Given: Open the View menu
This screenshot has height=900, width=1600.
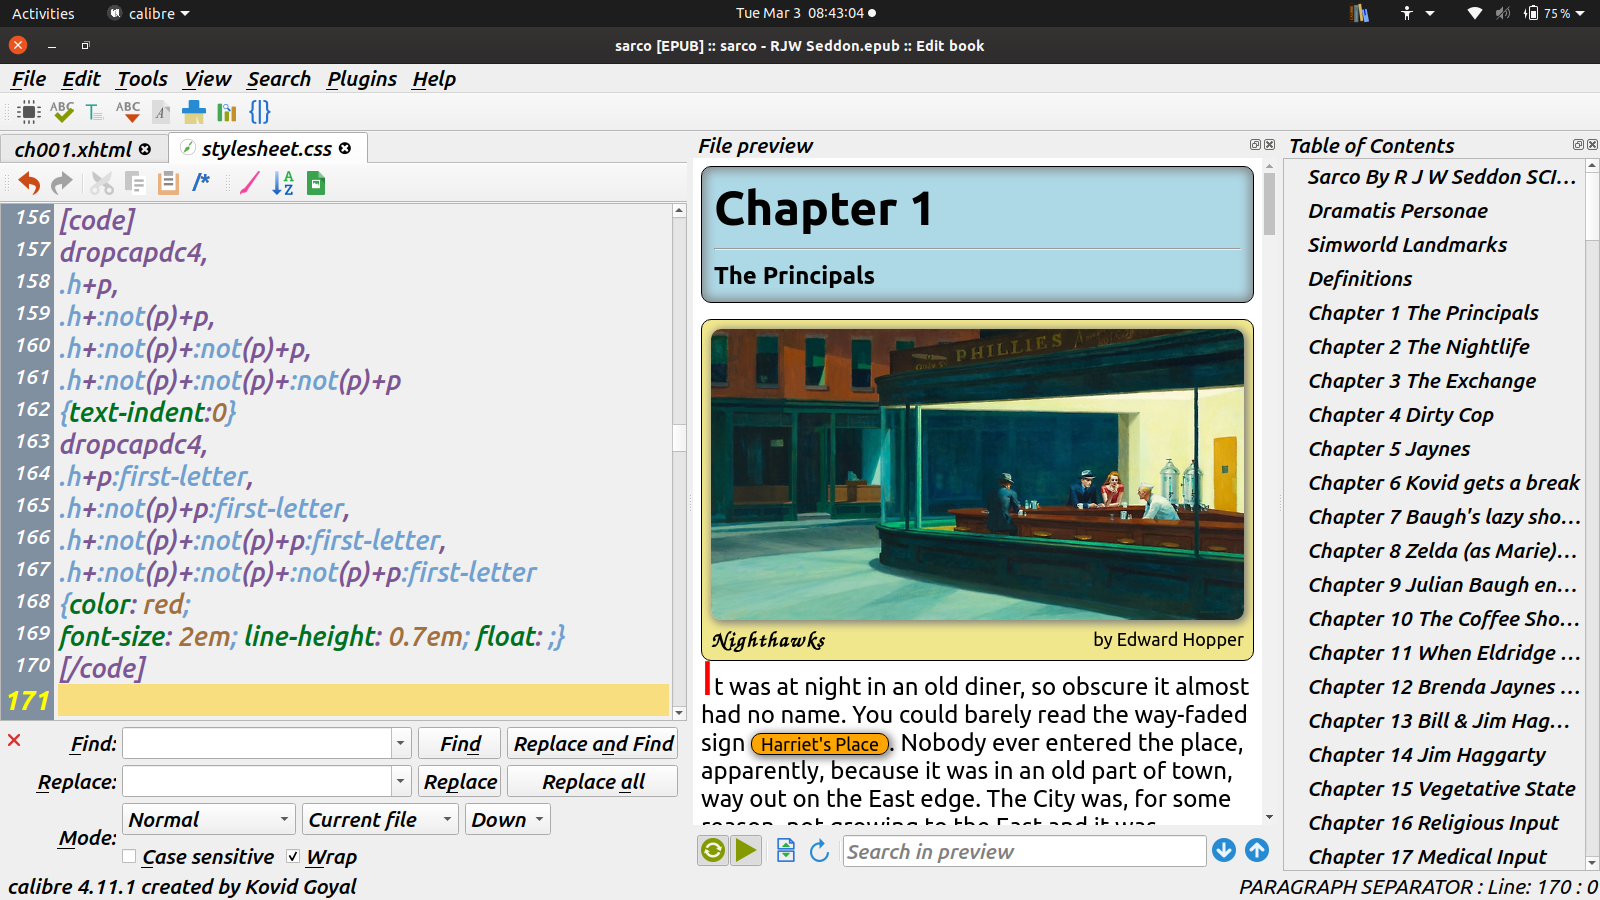Looking at the screenshot, I should tap(207, 79).
